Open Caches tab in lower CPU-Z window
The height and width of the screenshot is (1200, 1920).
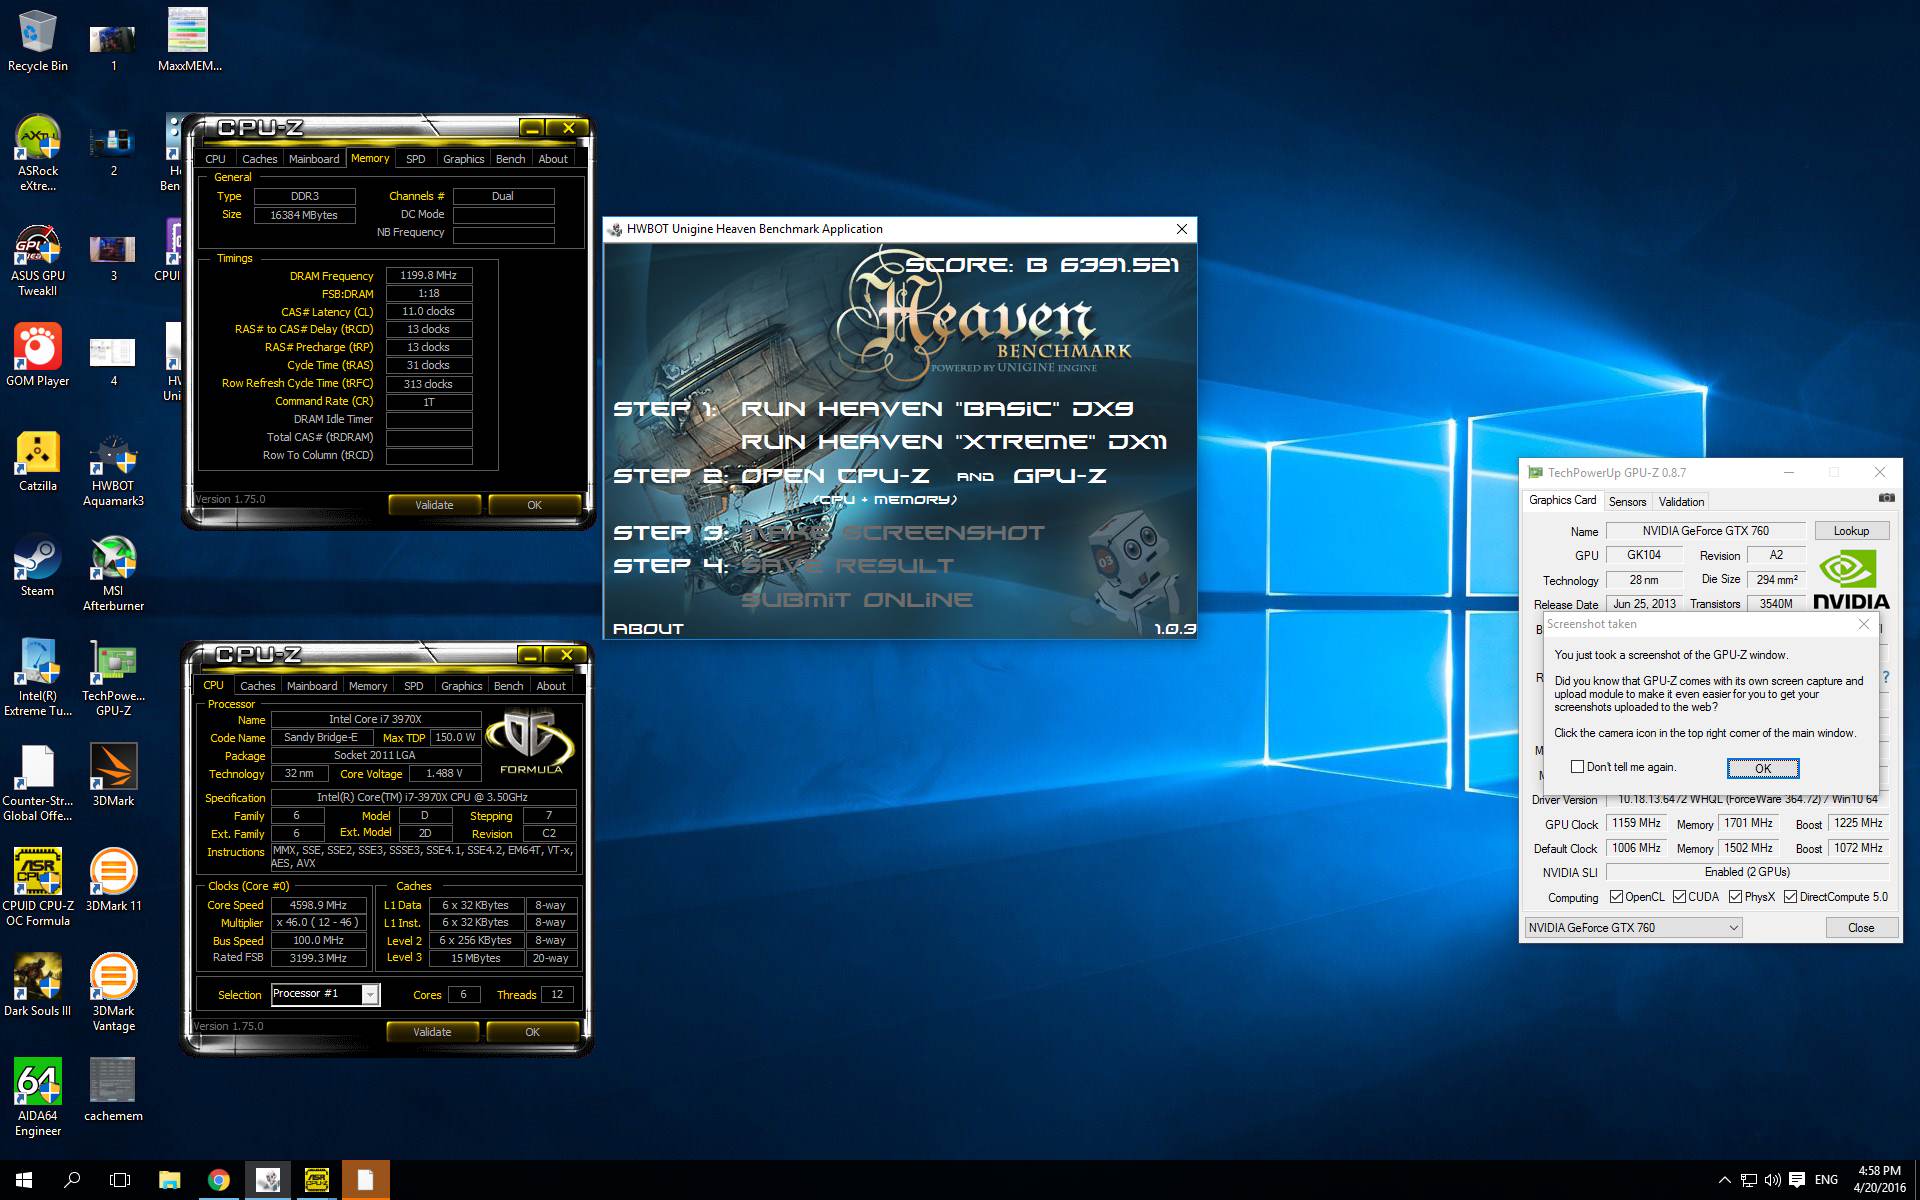click(257, 686)
